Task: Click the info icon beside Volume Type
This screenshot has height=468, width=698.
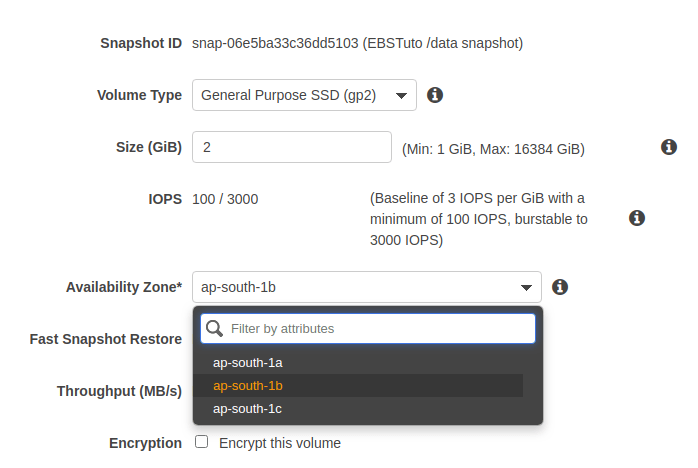Action: [x=435, y=95]
